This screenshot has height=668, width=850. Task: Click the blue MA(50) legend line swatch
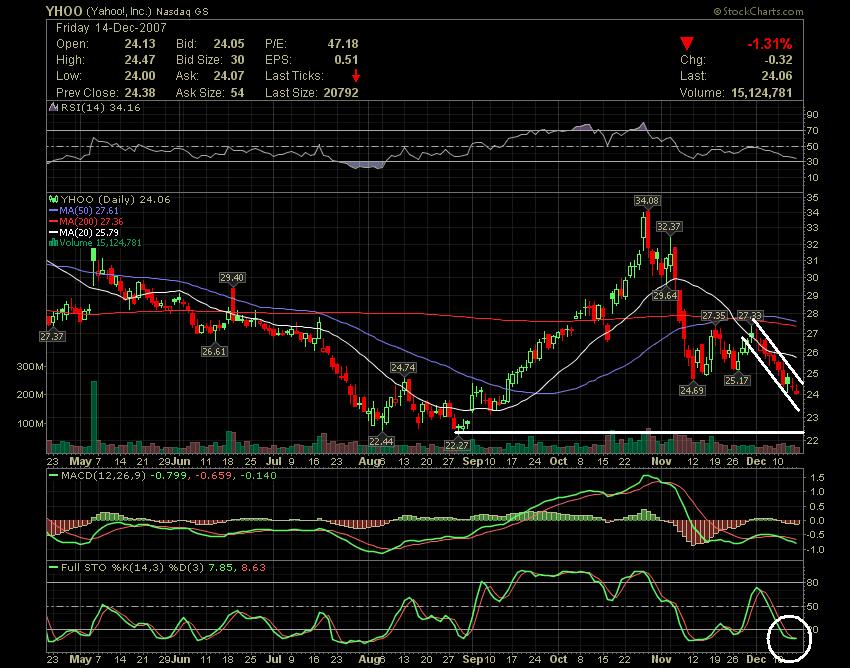pos(54,210)
